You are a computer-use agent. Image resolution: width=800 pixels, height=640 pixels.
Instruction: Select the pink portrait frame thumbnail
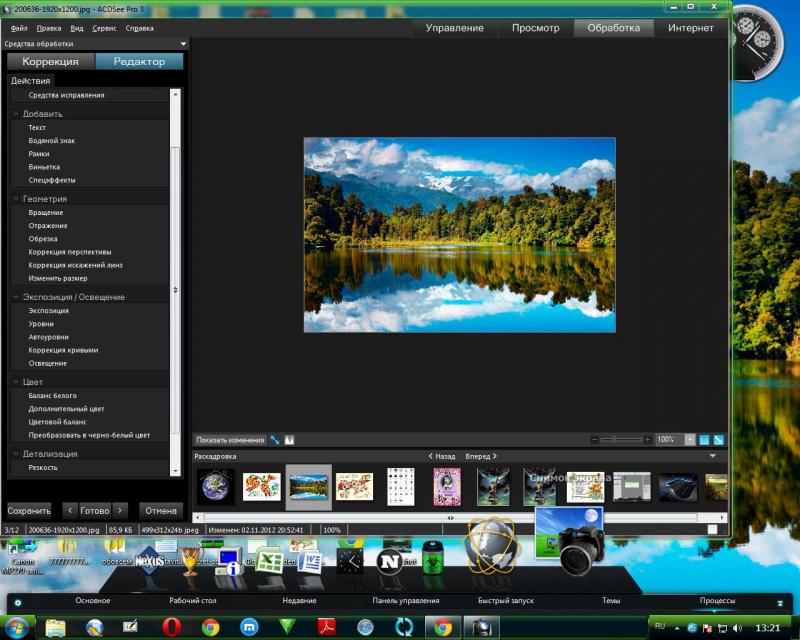pos(447,487)
